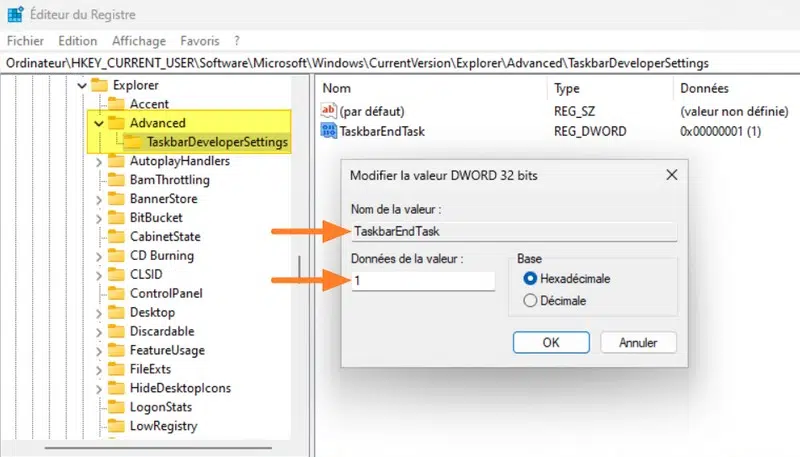
Task: Select the LowRegistry key label
Action: 163,426
